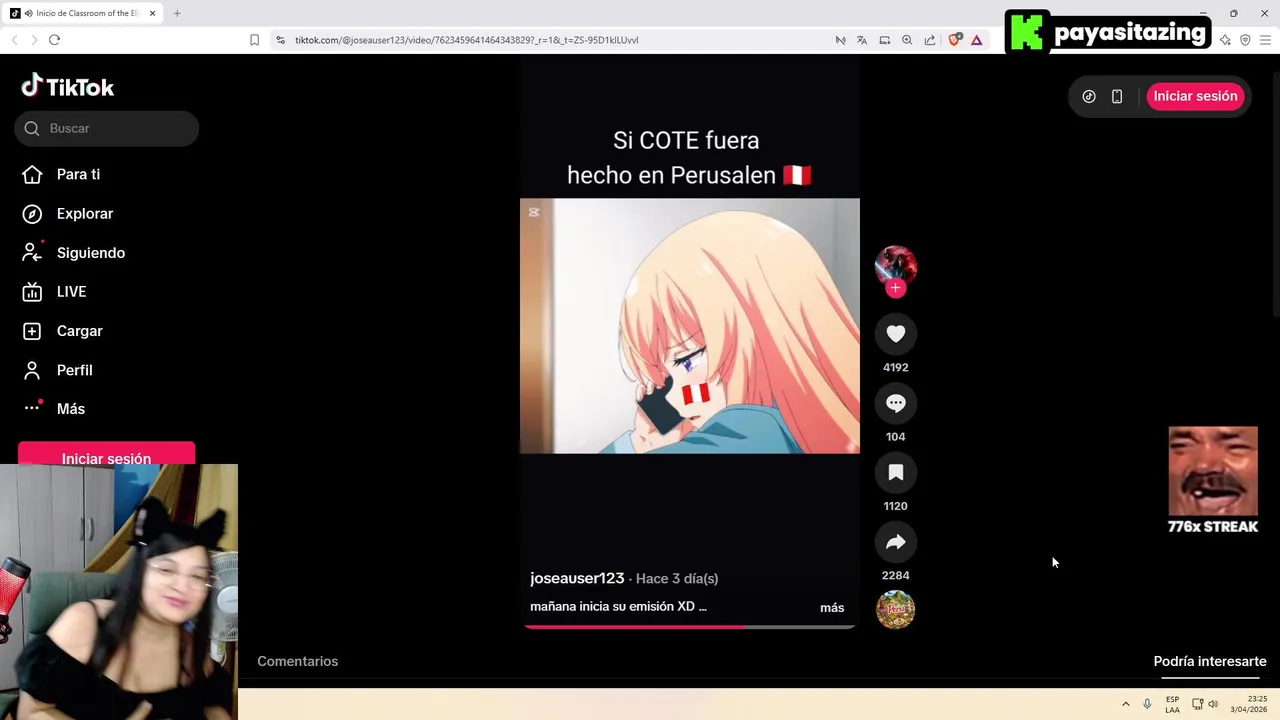The width and height of the screenshot is (1280, 720).
Task: Close the Inicio de Classroom tab
Action: (152, 13)
